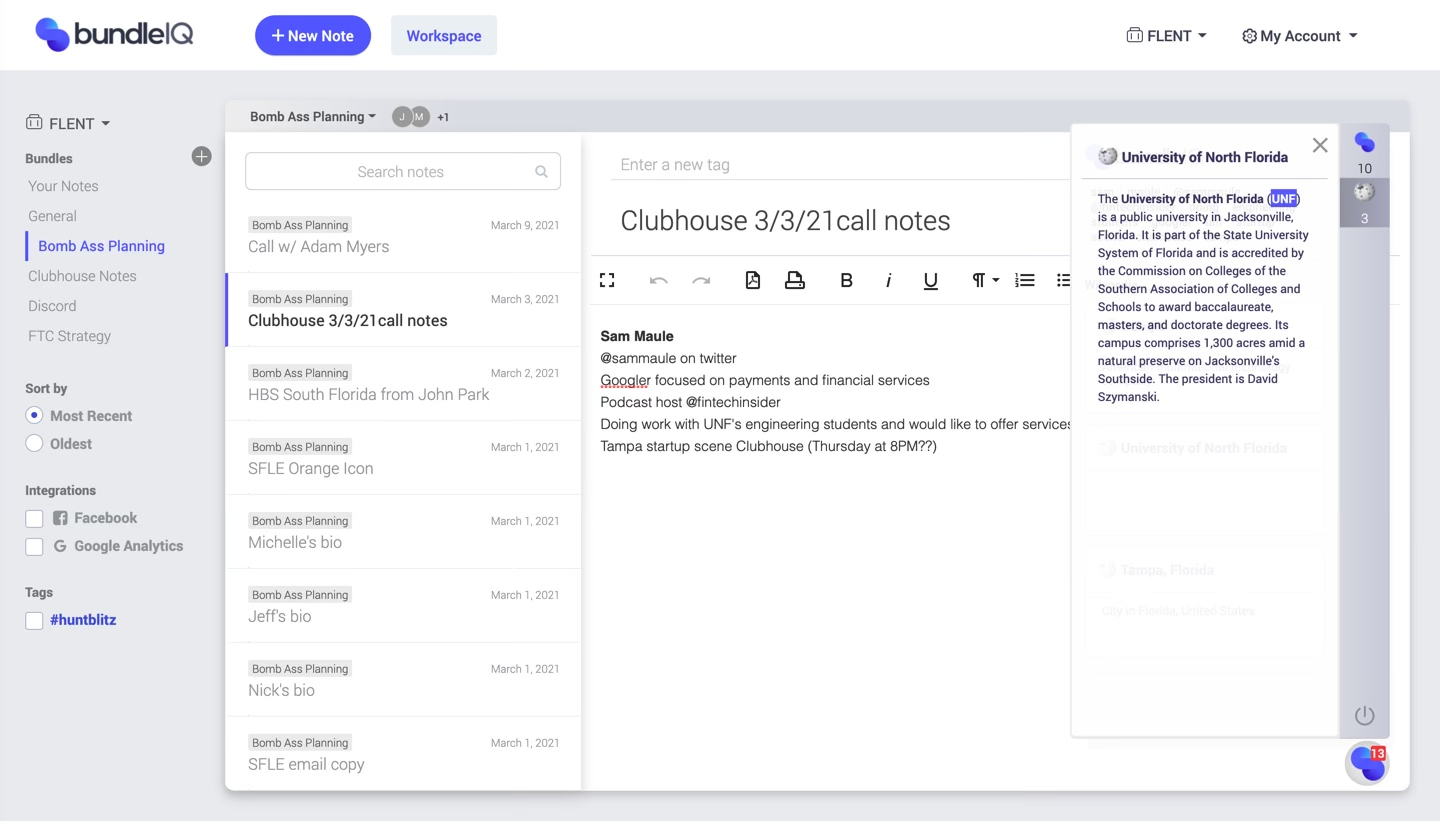This screenshot has width=1440, height=821.
Task: Open Wikipedia results icon showing 3
Action: click(1364, 202)
